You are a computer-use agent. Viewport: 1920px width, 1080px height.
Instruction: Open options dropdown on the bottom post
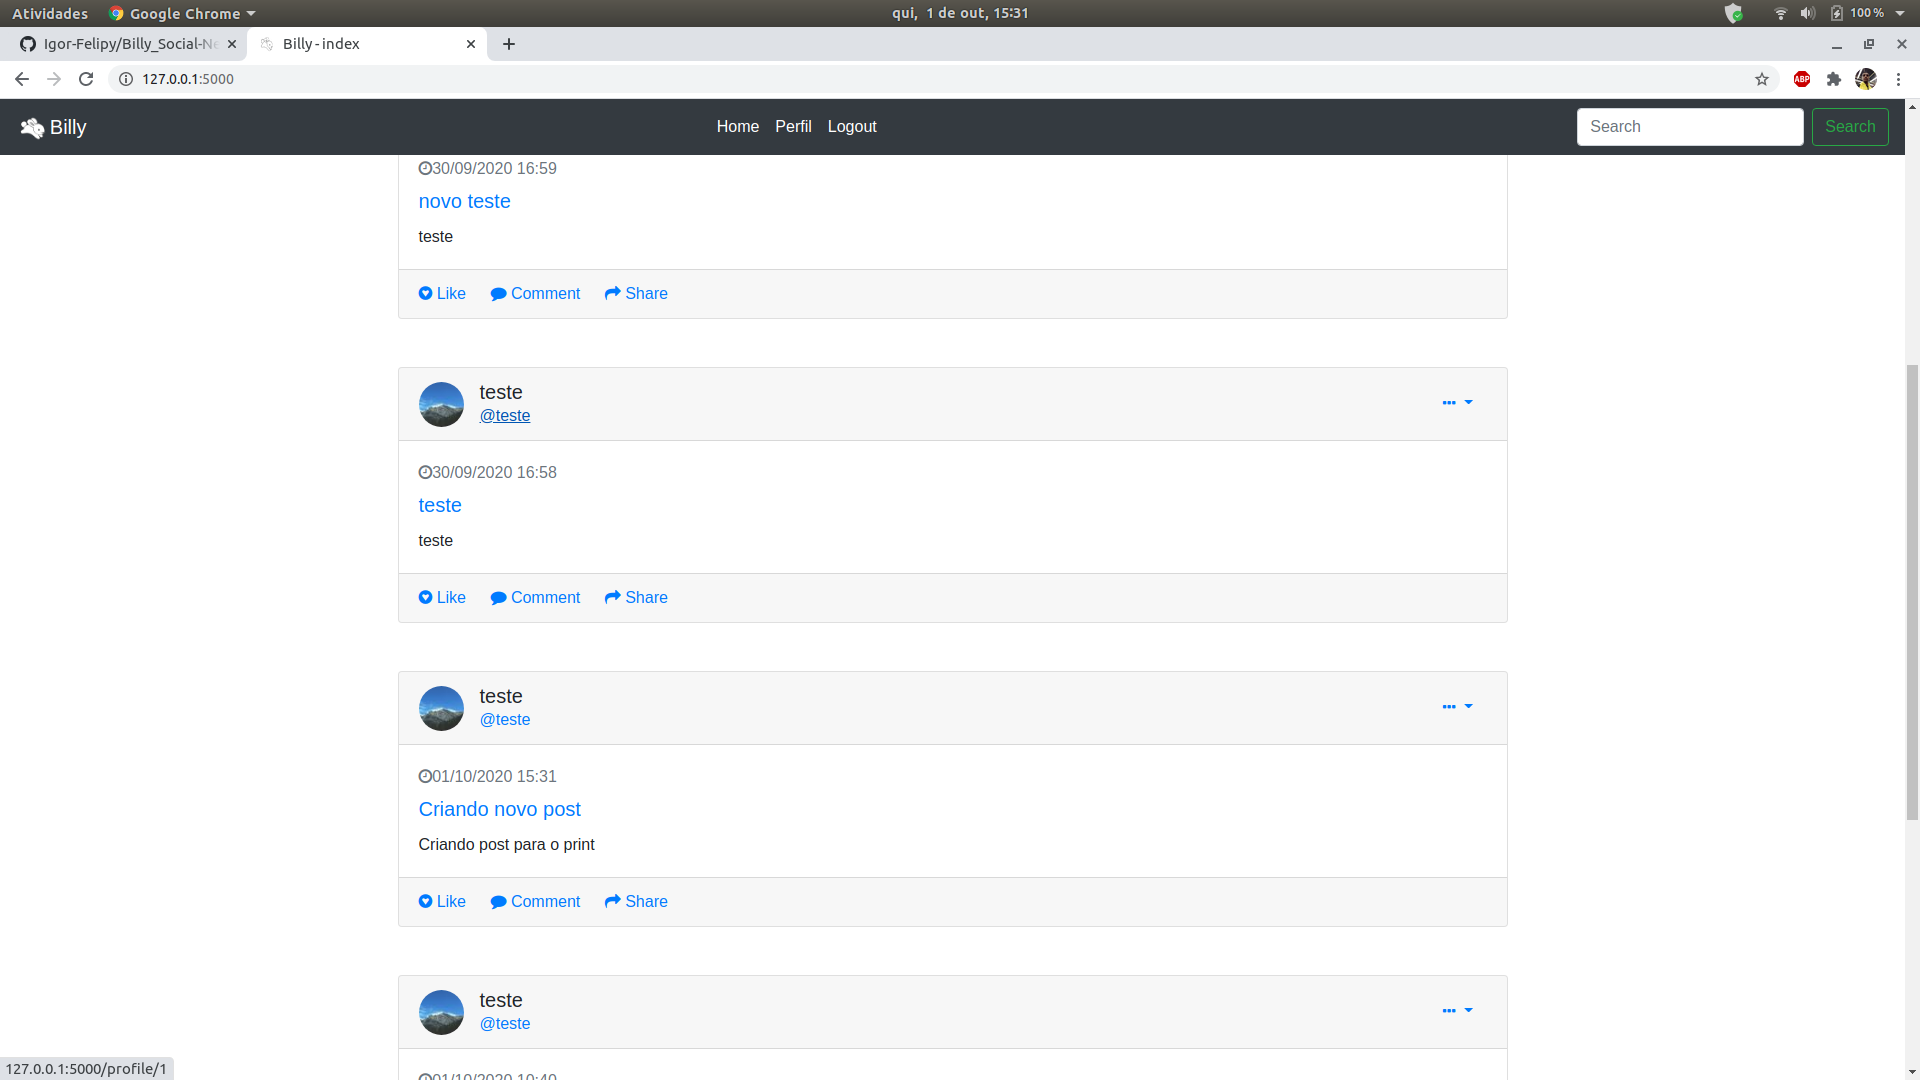pyautogui.click(x=1457, y=1010)
